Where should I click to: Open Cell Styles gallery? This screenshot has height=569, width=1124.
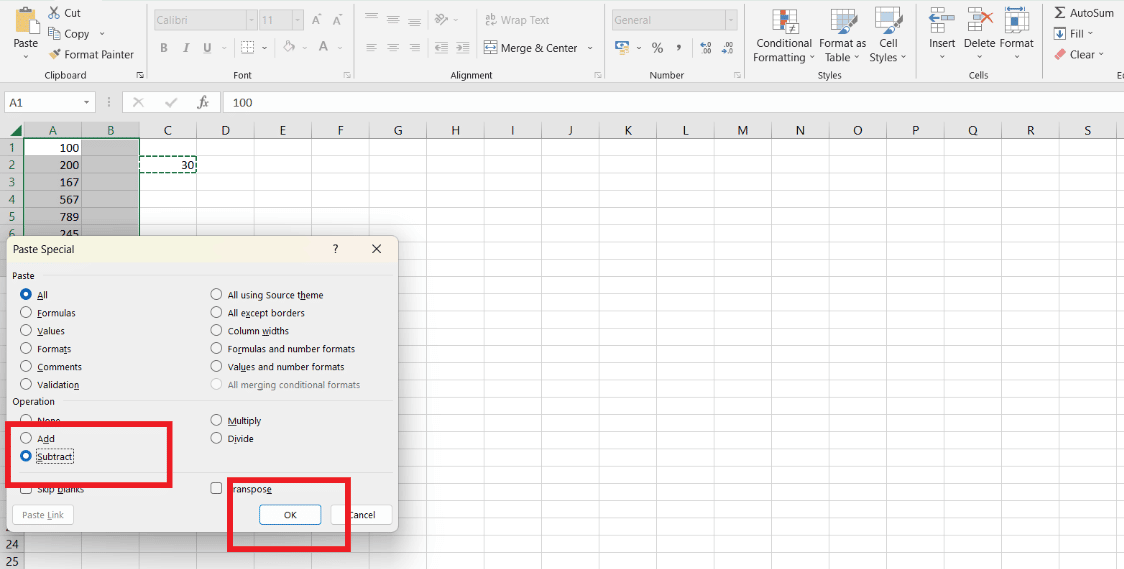coord(888,36)
